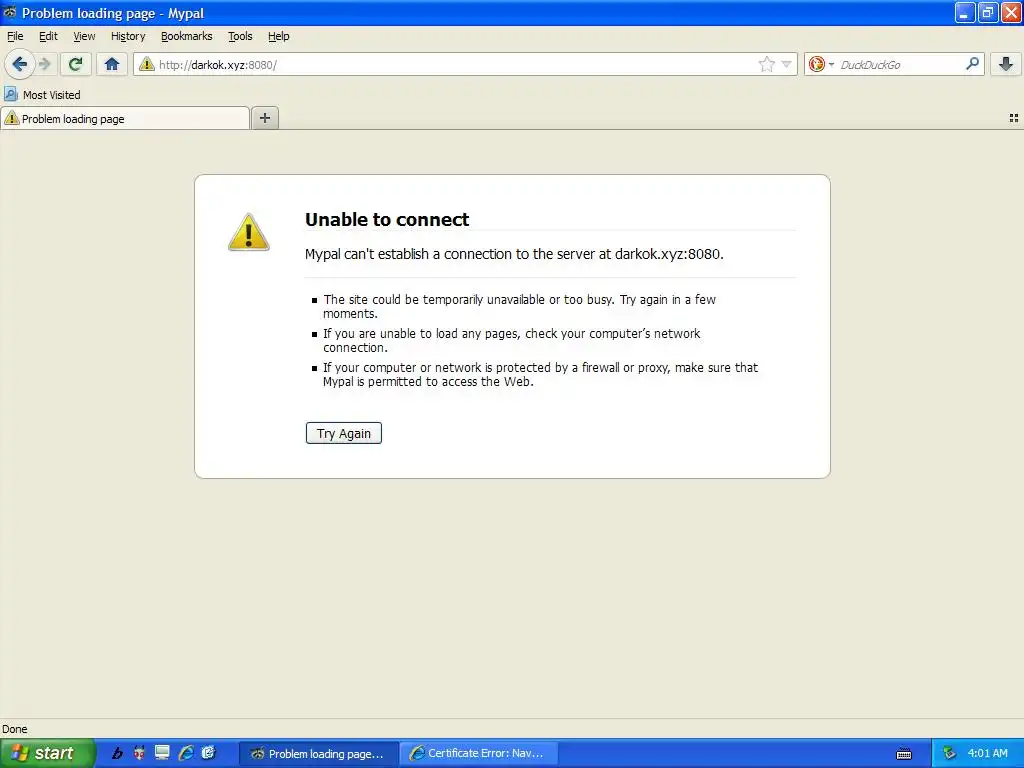The image size is (1024, 768).
Task: Open the Home page icon
Action: [112, 64]
